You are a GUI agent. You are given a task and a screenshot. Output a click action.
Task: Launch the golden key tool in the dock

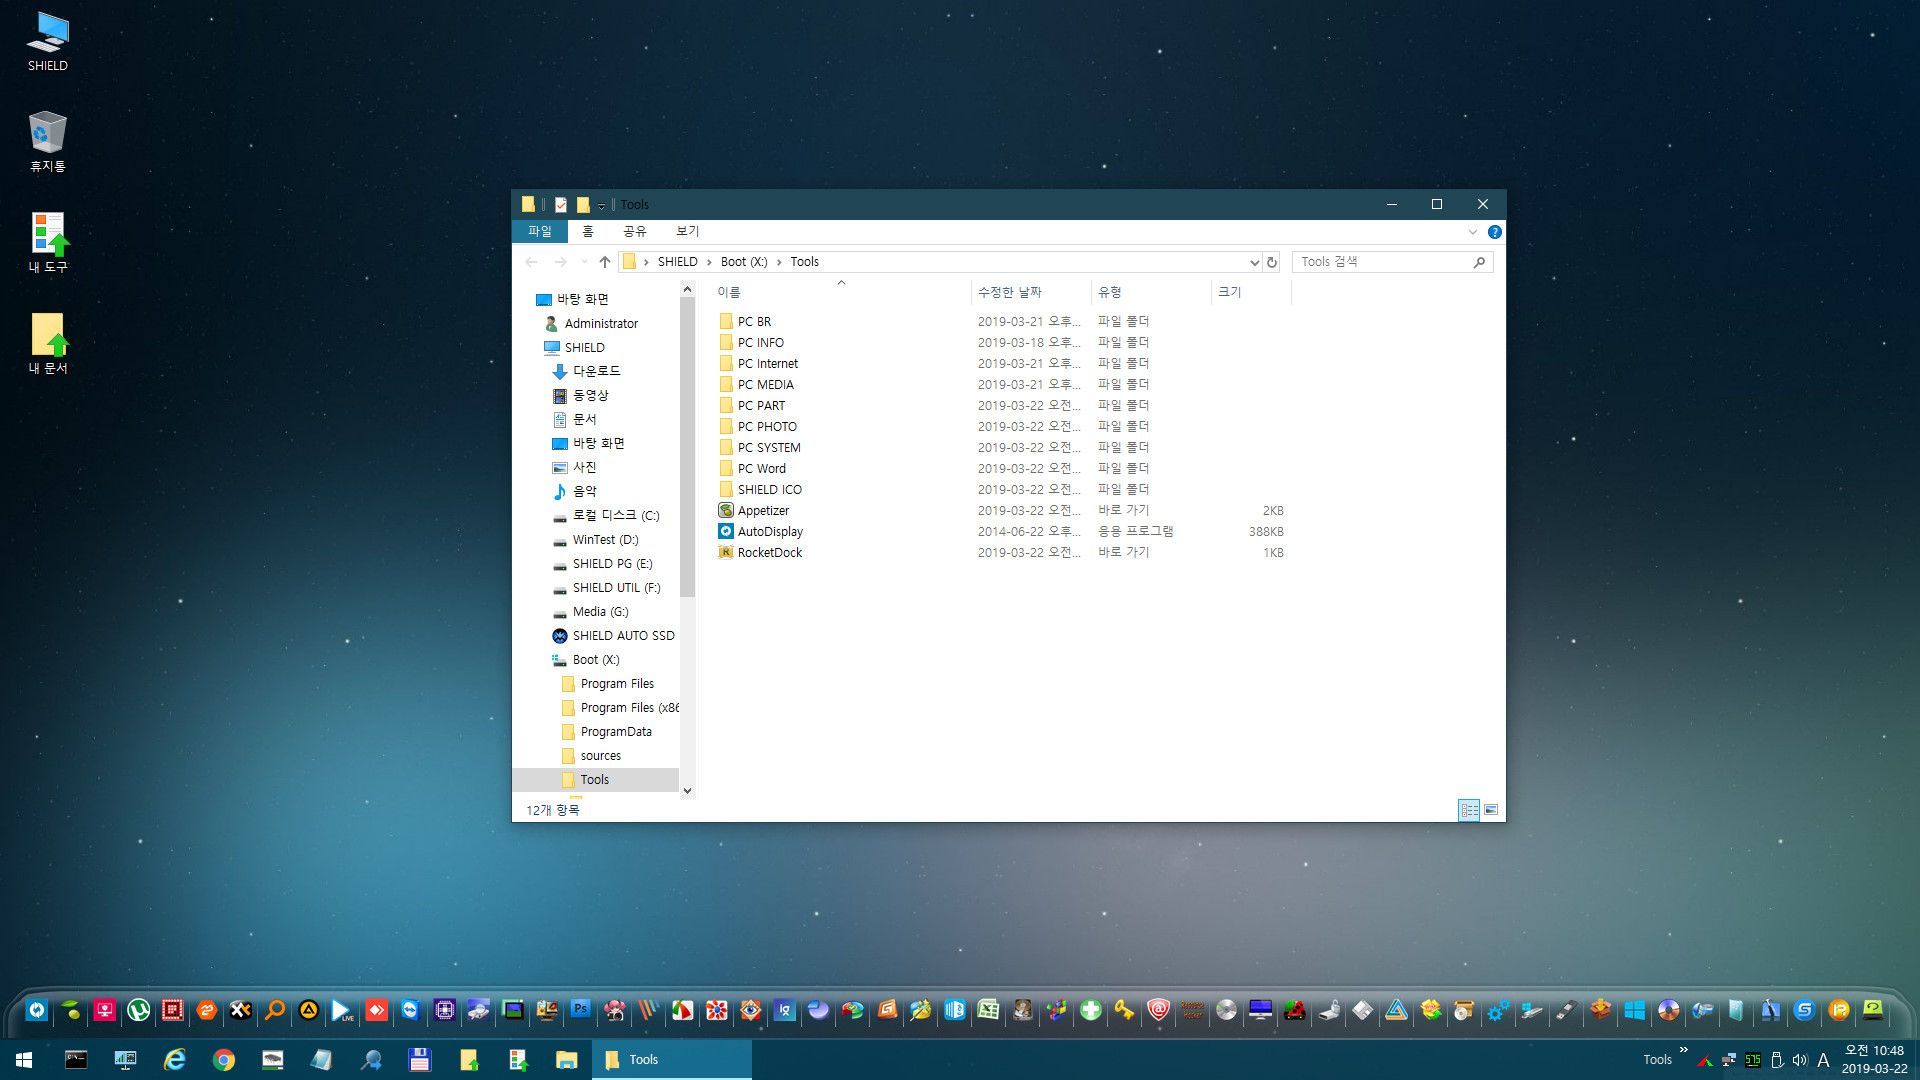point(1125,1010)
